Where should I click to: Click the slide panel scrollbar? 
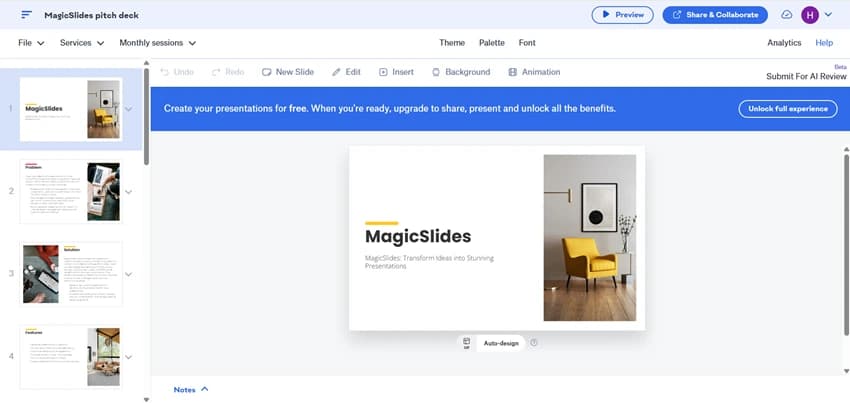pos(146,116)
